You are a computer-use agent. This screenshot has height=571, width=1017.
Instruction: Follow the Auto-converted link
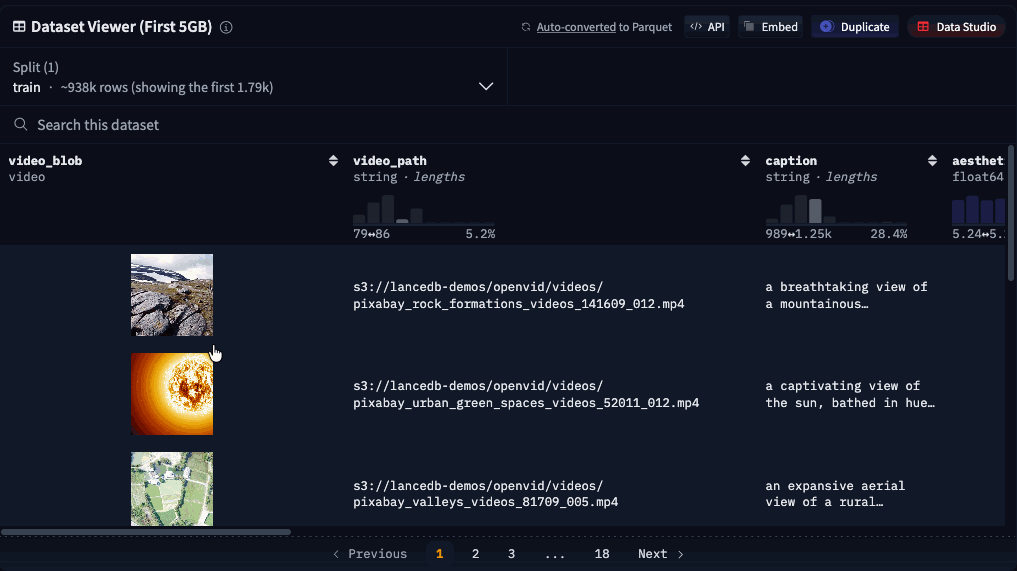575,27
